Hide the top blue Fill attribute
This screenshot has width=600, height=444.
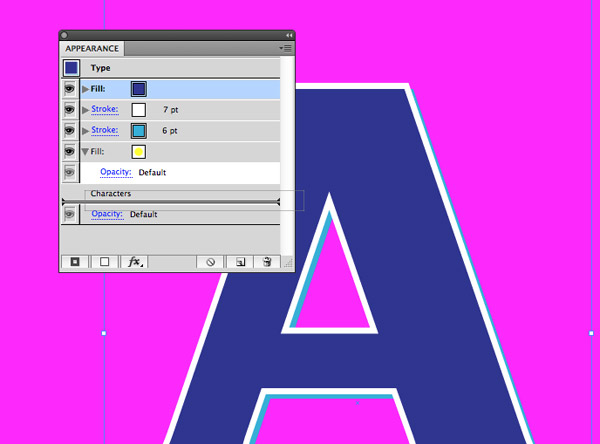pos(70,89)
